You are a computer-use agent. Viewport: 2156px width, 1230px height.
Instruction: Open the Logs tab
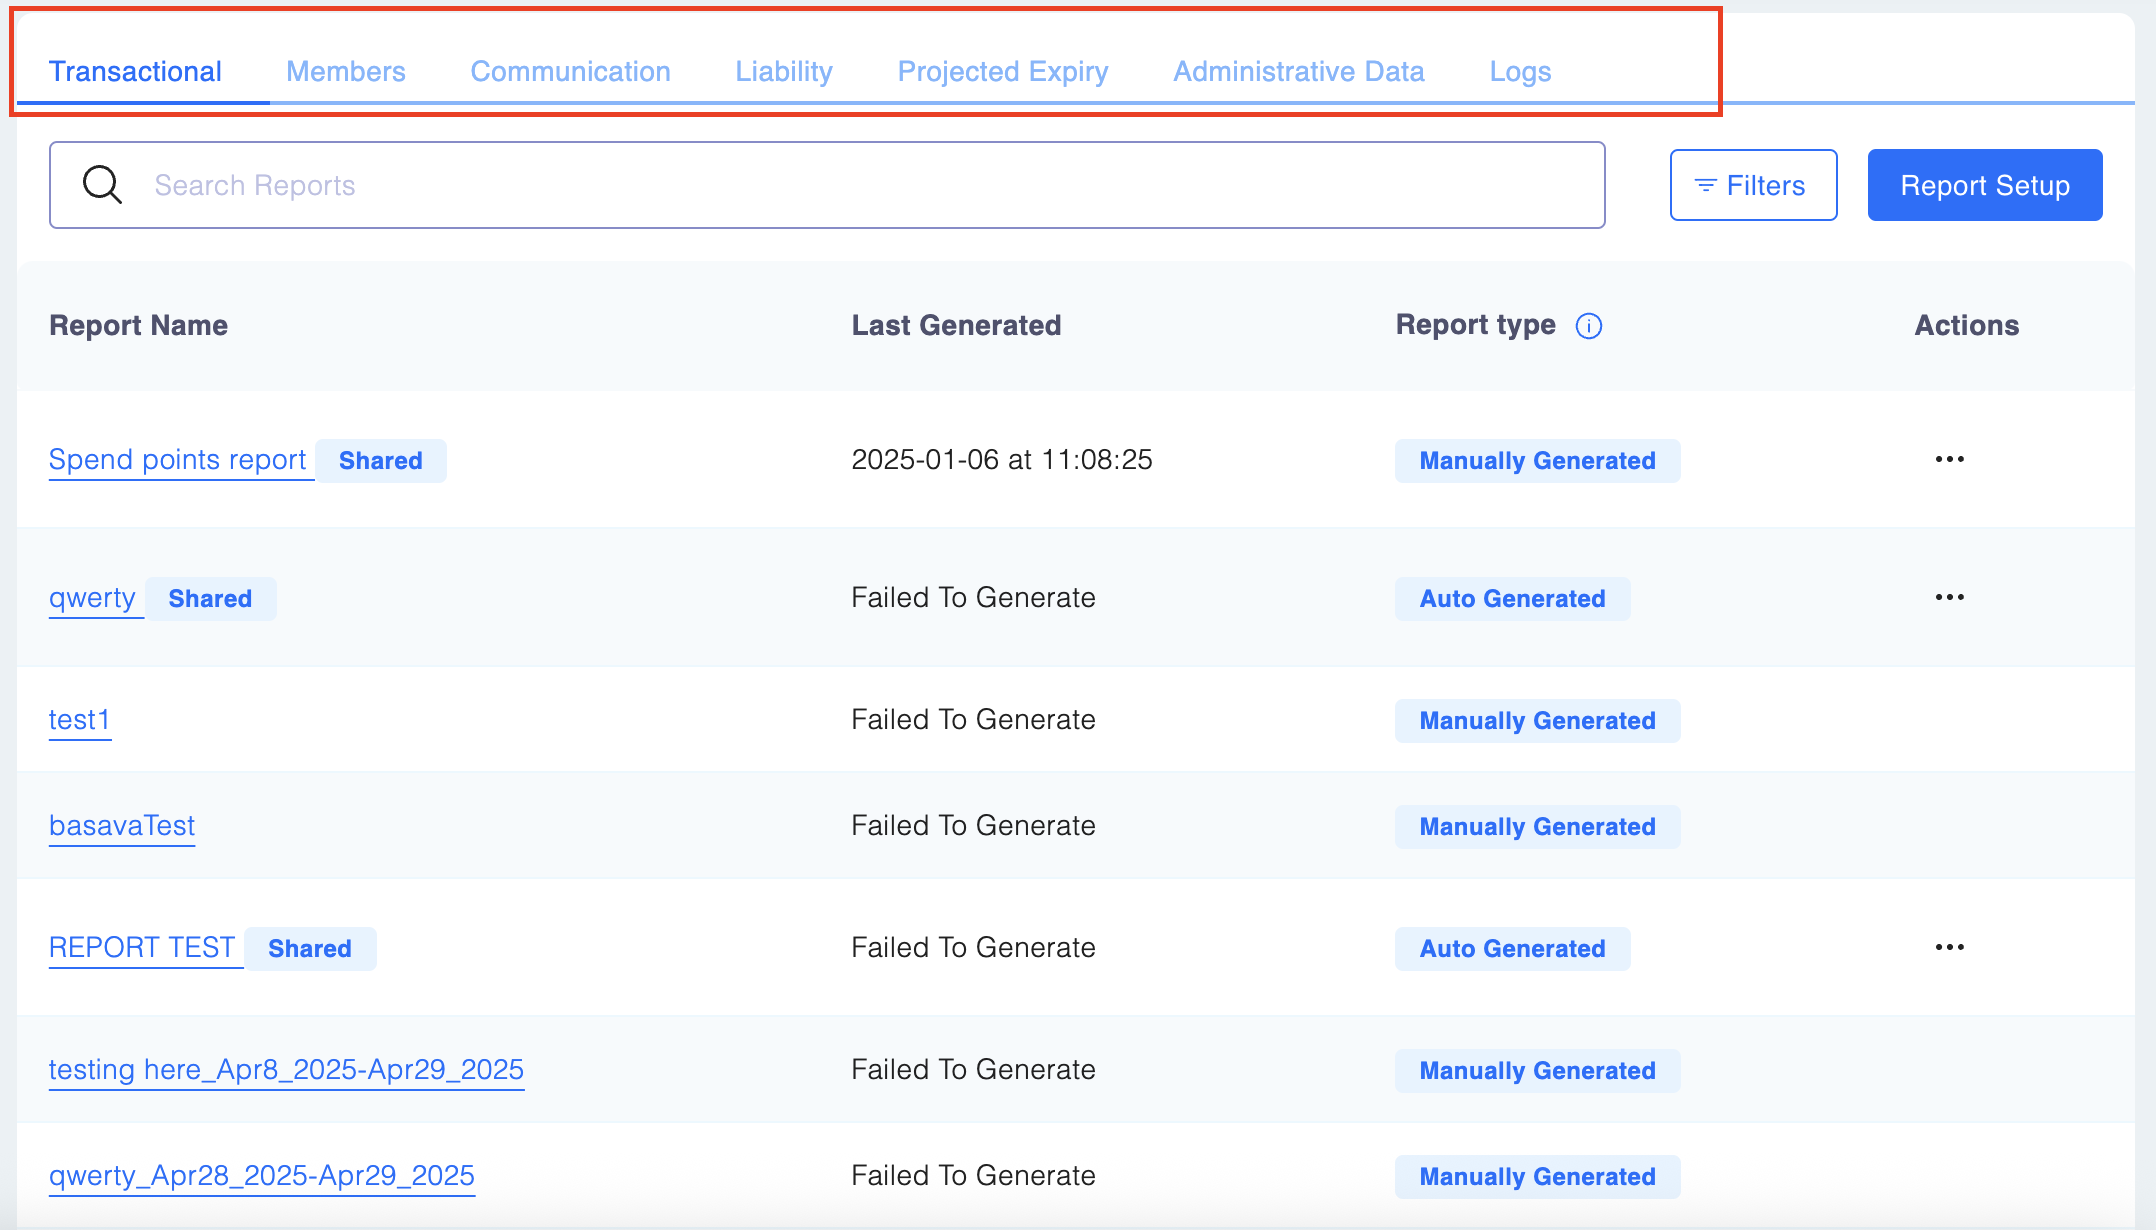tap(1520, 71)
